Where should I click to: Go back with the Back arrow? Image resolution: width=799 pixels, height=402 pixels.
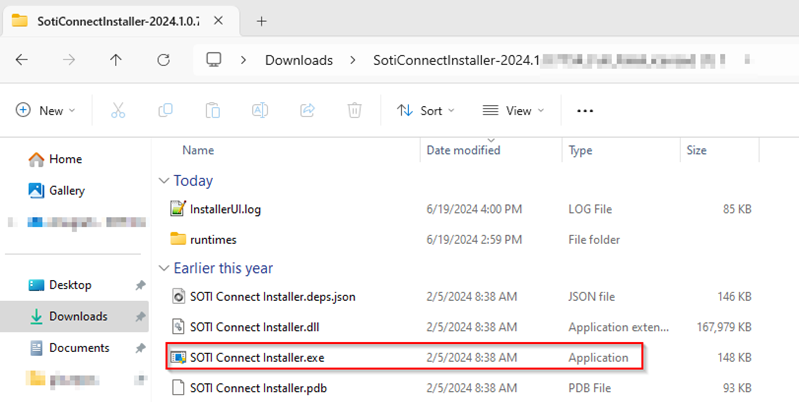click(x=21, y=60)
